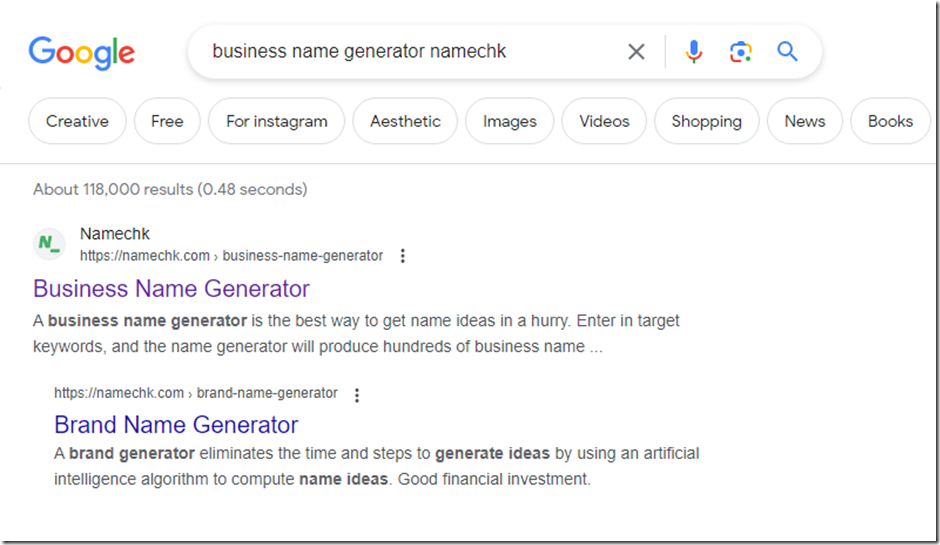
Task: Switch to the Videos tab
Action: [x=603, y=121]
